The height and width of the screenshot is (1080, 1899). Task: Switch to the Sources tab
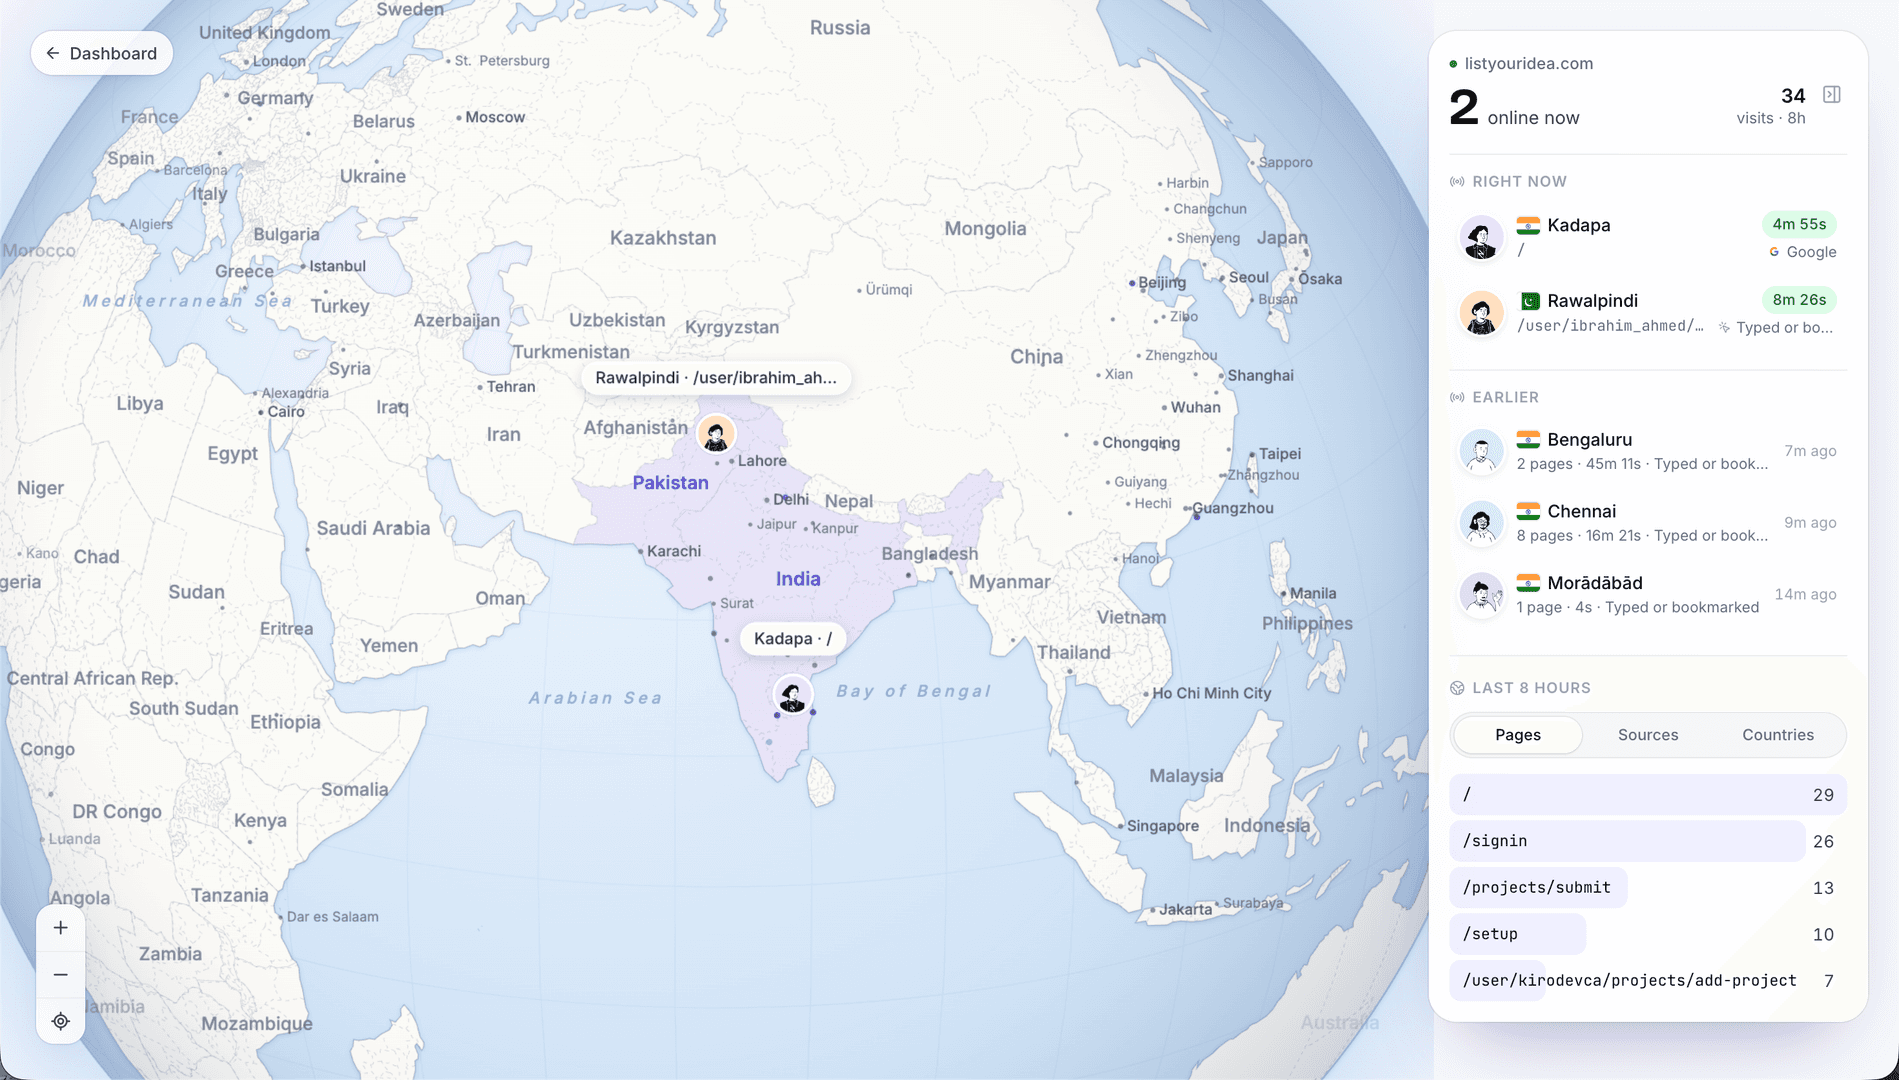[x=1648, y=735]
